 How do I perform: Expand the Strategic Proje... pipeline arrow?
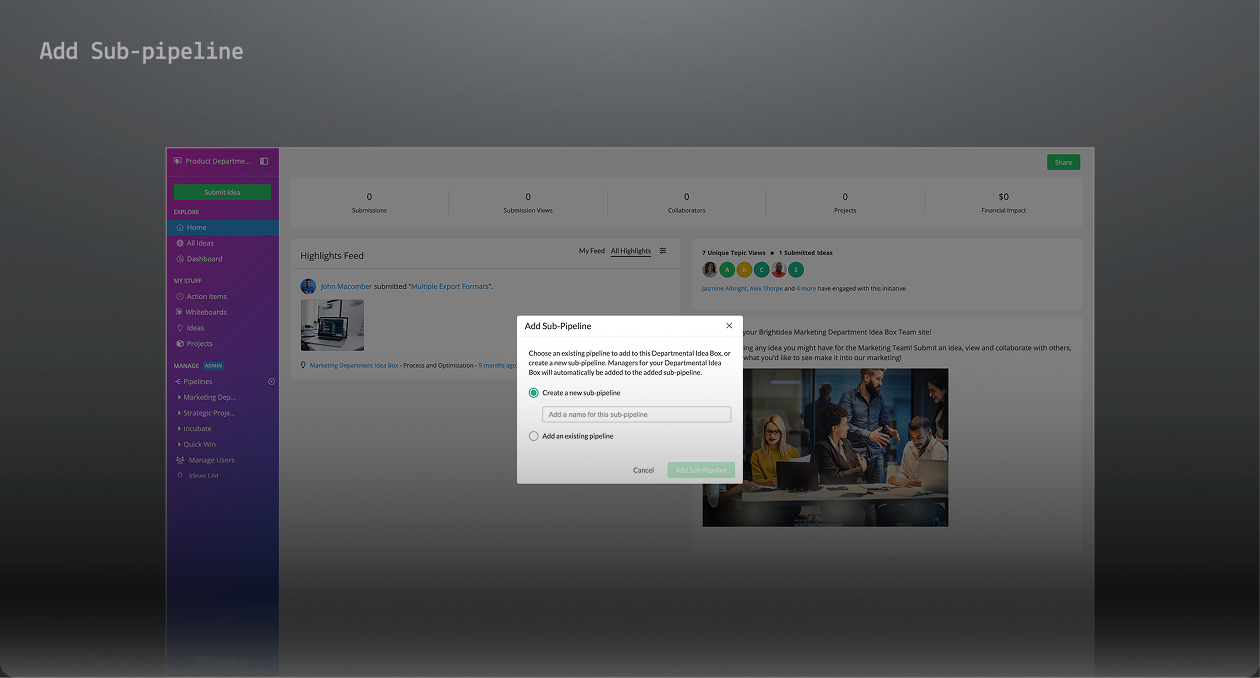coord(179,413)
